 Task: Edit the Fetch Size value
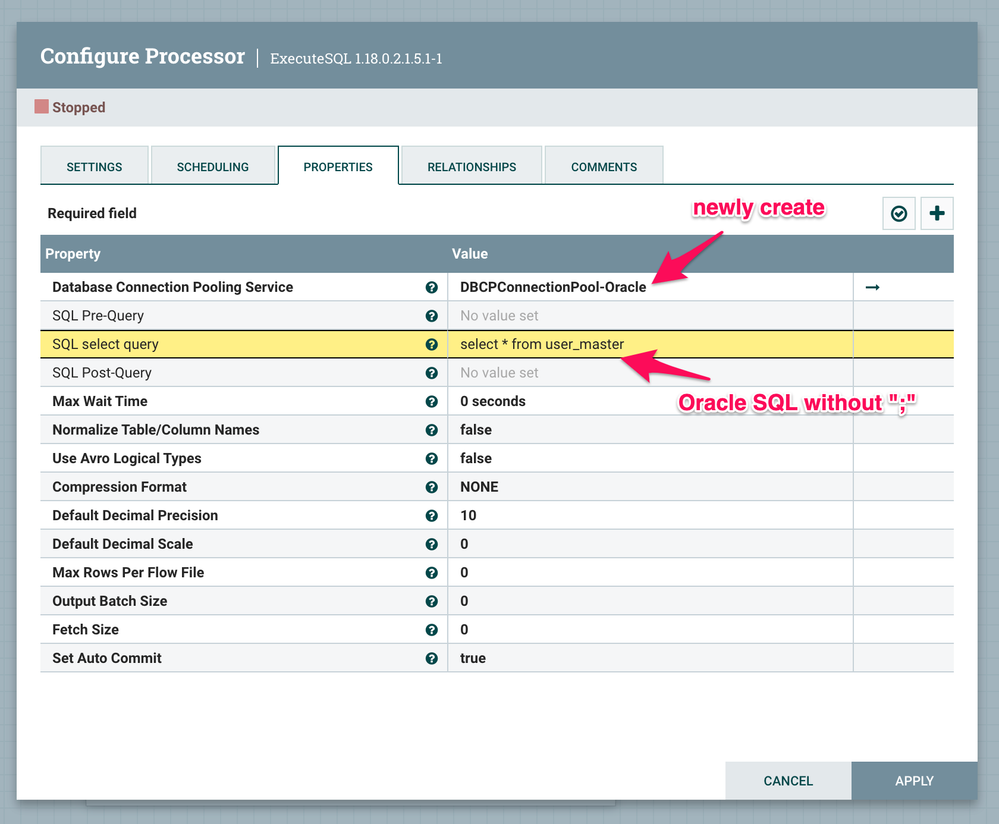click(650, 630)
